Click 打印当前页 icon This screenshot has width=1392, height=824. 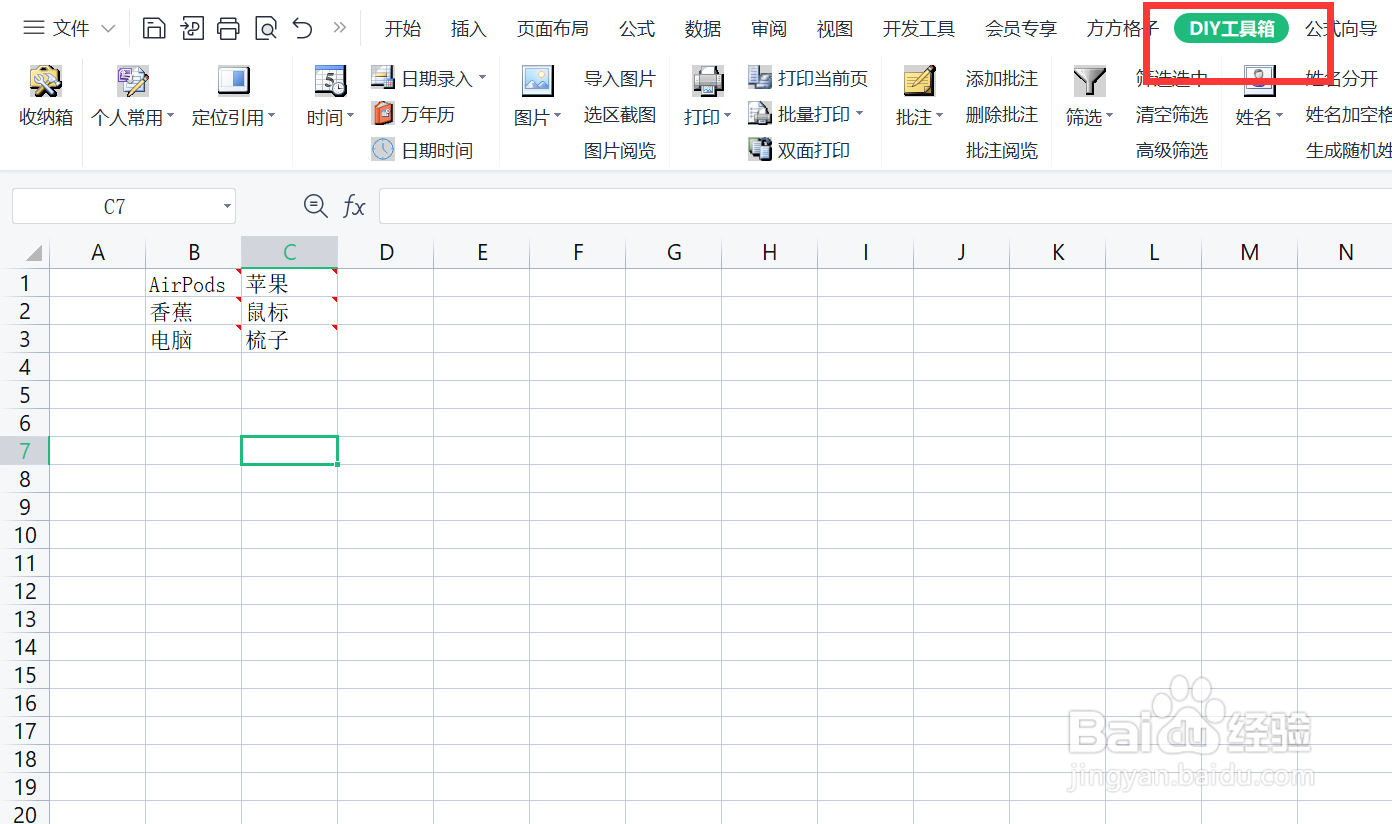pos(760,77)
